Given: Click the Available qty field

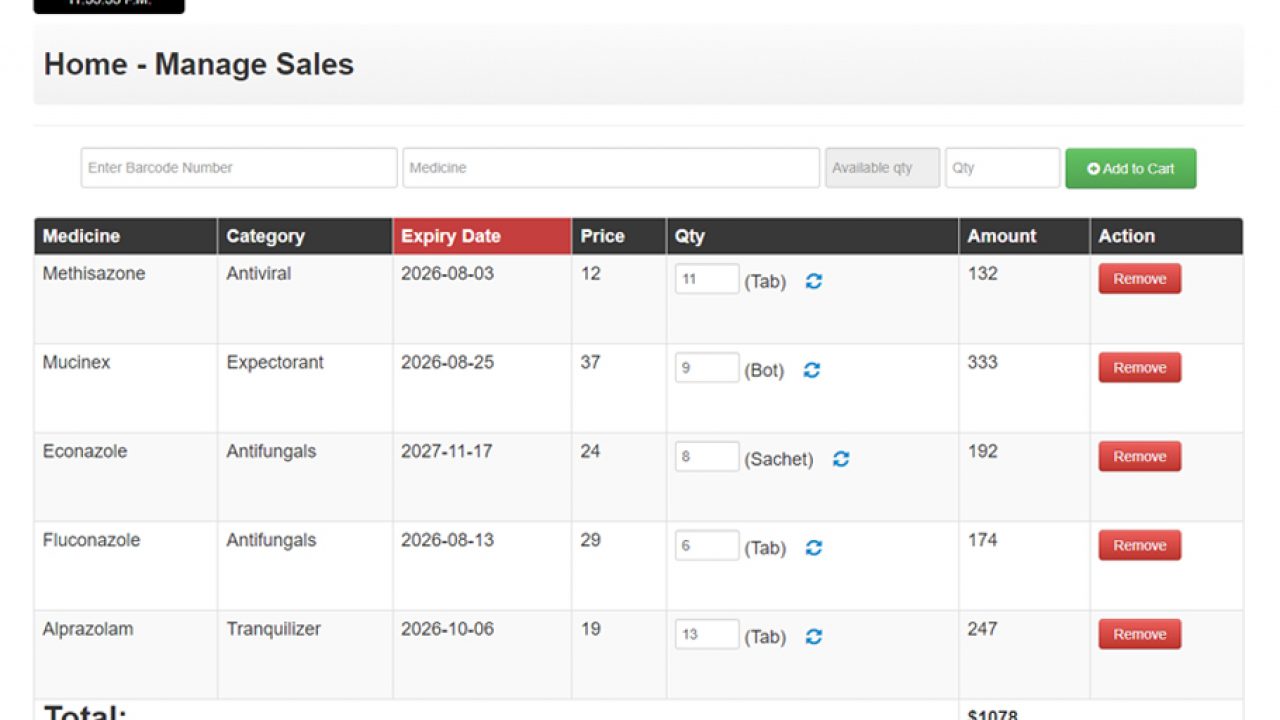Looking at the screenshot, I should [x=882, y=168].
